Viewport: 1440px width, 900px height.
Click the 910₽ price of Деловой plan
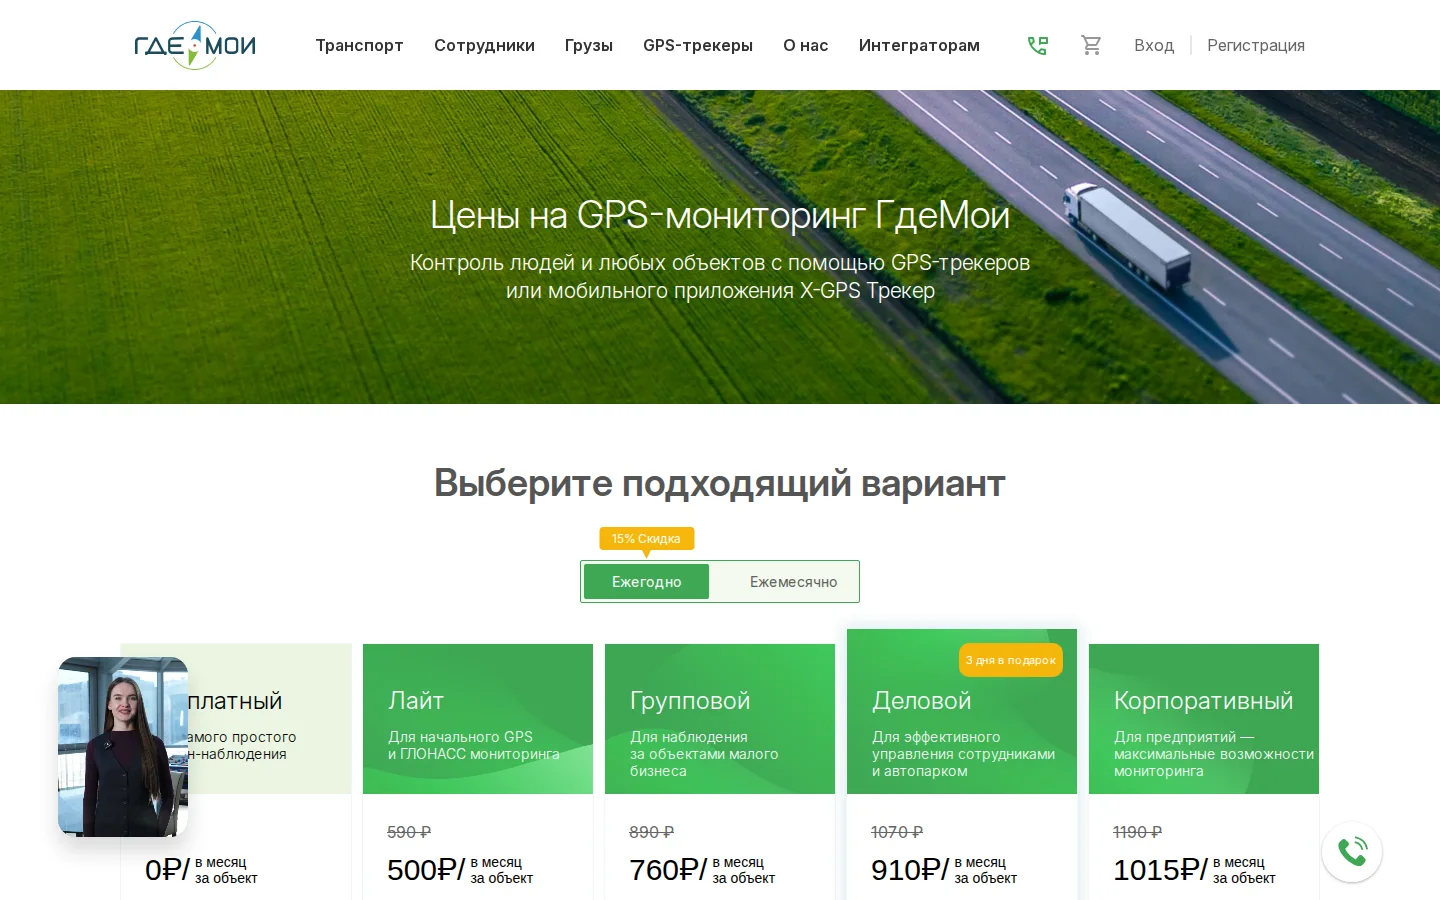point(910,870)
